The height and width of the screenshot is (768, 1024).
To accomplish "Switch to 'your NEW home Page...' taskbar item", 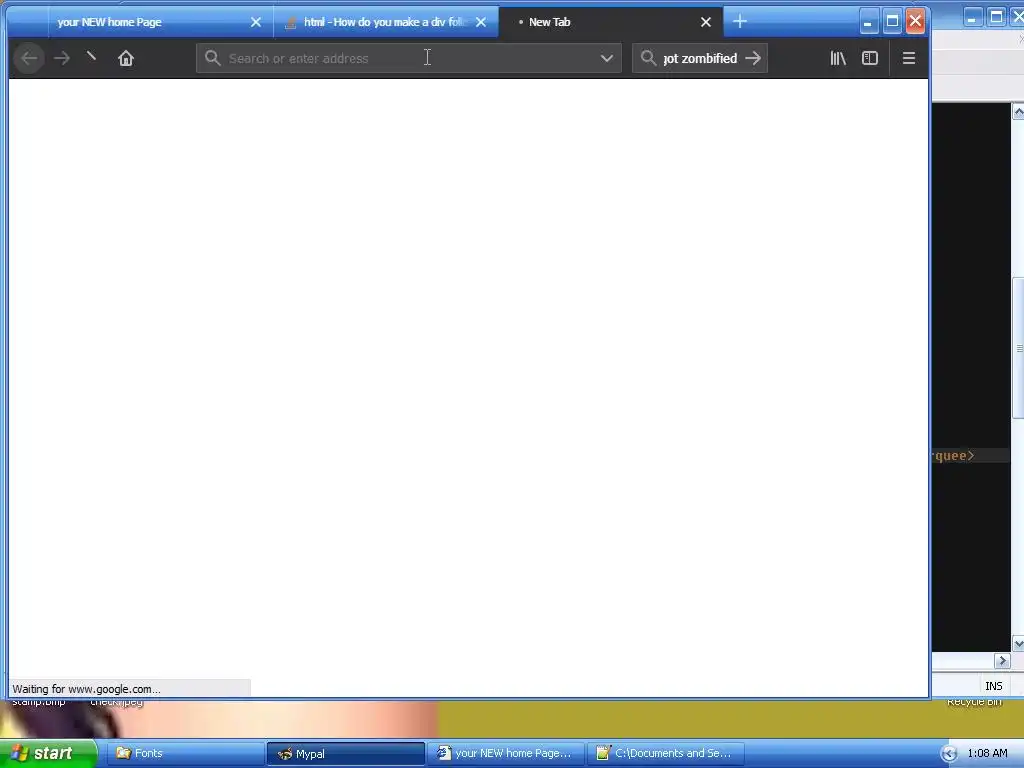I will tap(506, 754).
